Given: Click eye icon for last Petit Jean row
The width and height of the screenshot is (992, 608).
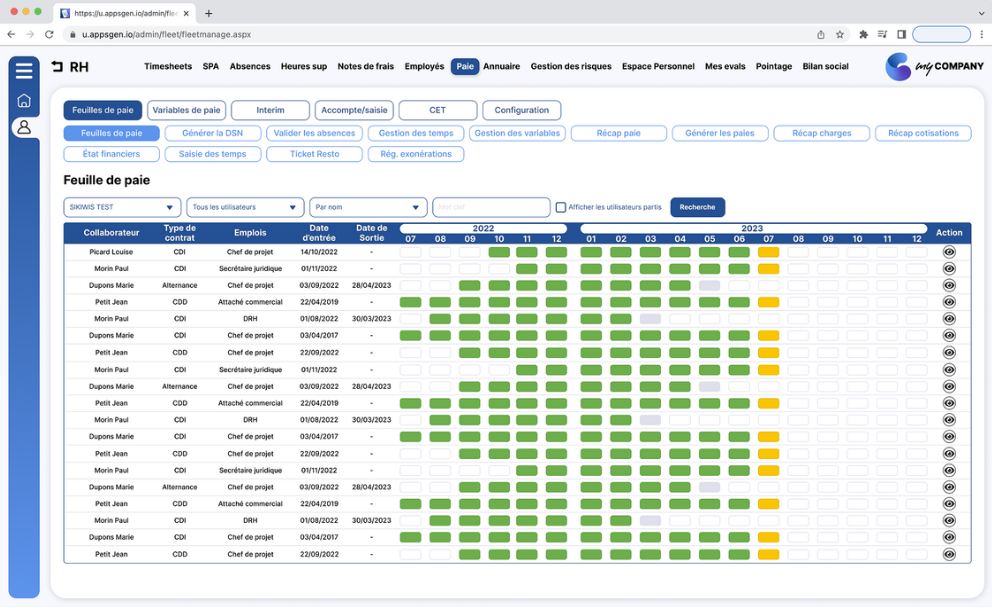Looking at the screenshot, I should point(949,554).
